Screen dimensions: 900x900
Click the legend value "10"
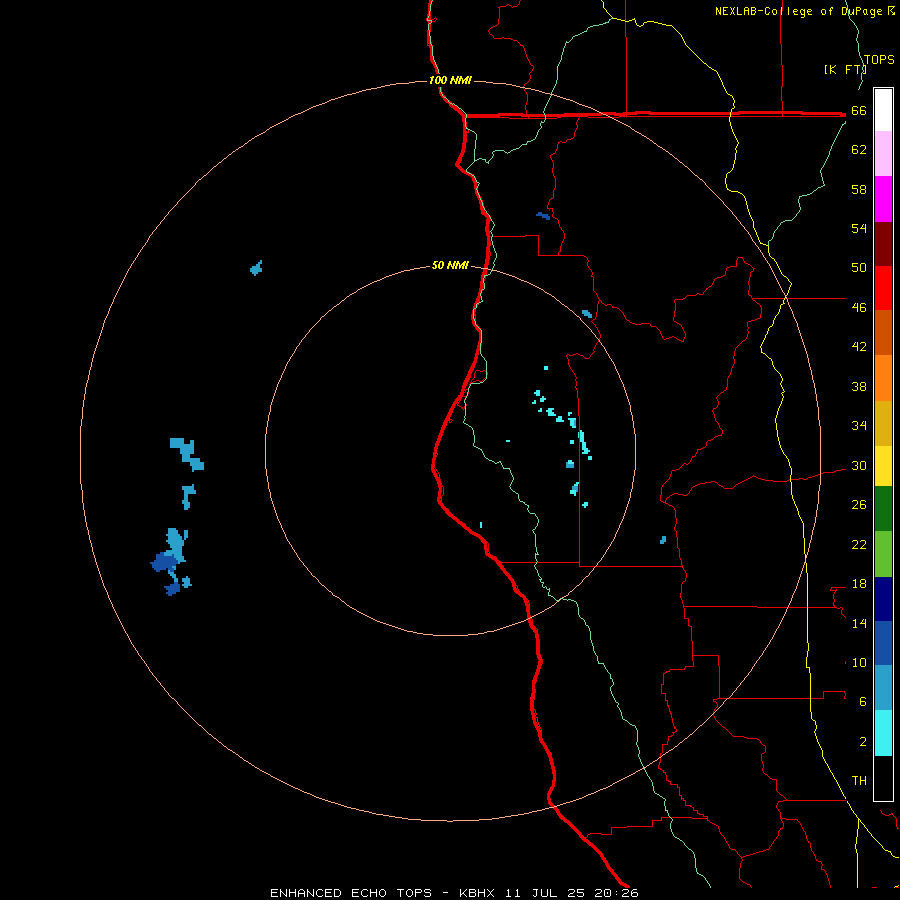[x=859, y=663]
